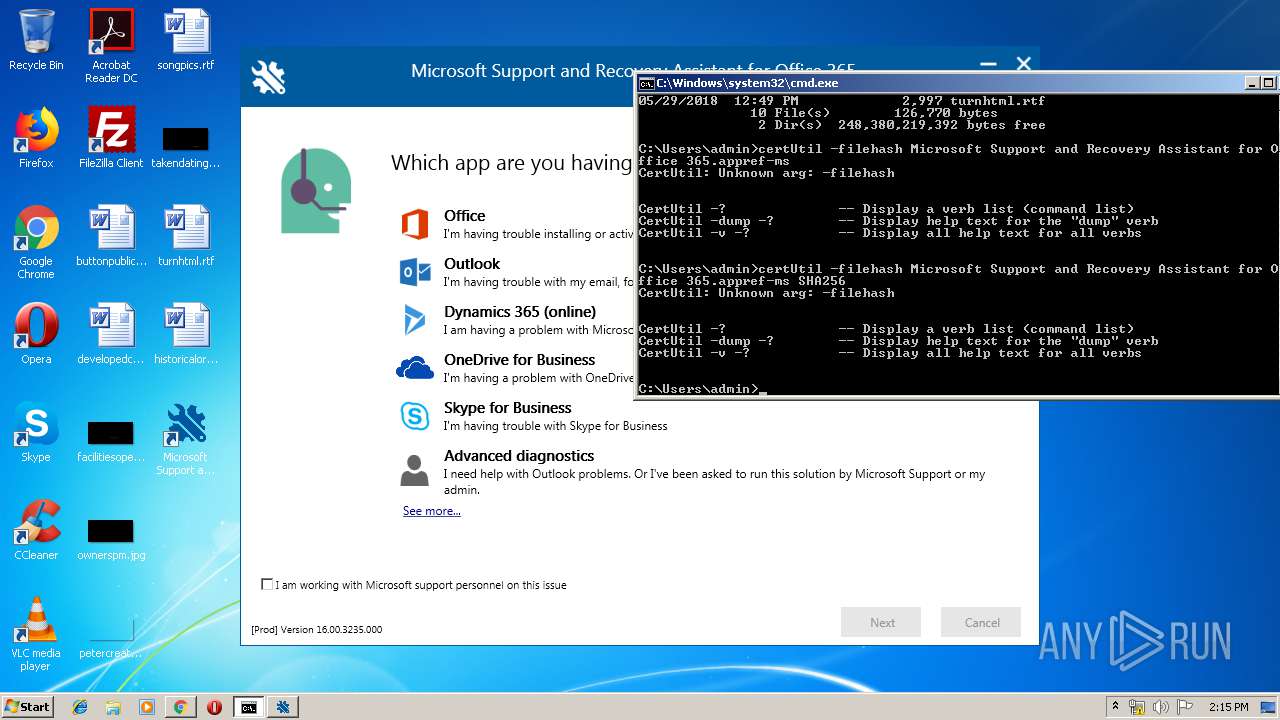
Task: Select the turnhtml.rtf desktop file
Action: pos(186,236)
